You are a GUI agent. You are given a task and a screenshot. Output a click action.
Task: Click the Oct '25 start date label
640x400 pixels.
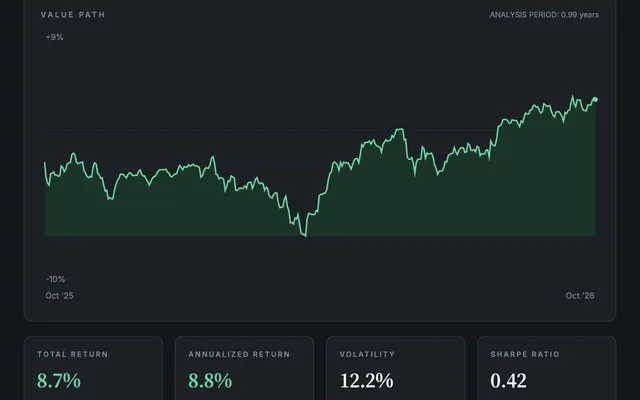pos(60,296)
